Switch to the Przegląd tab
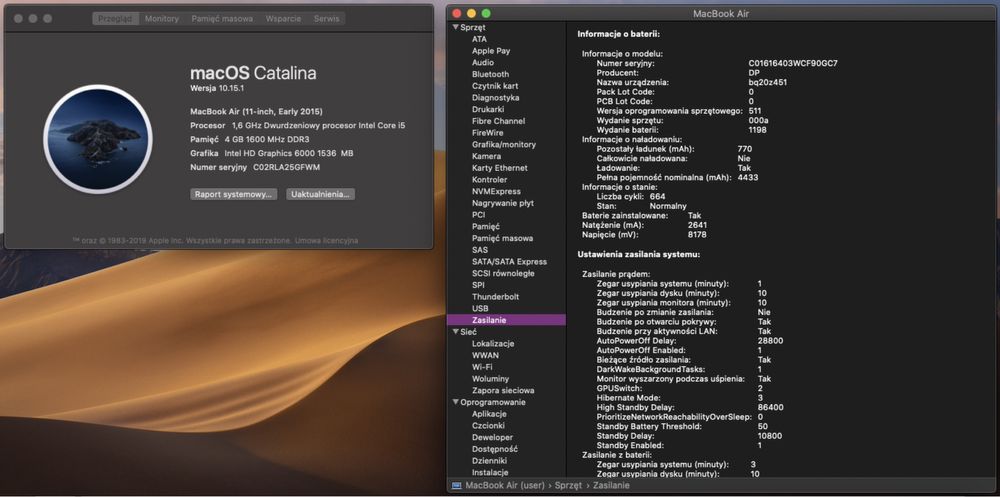The width and height of the screenshot is (1000, 497). tap(115, 19)
